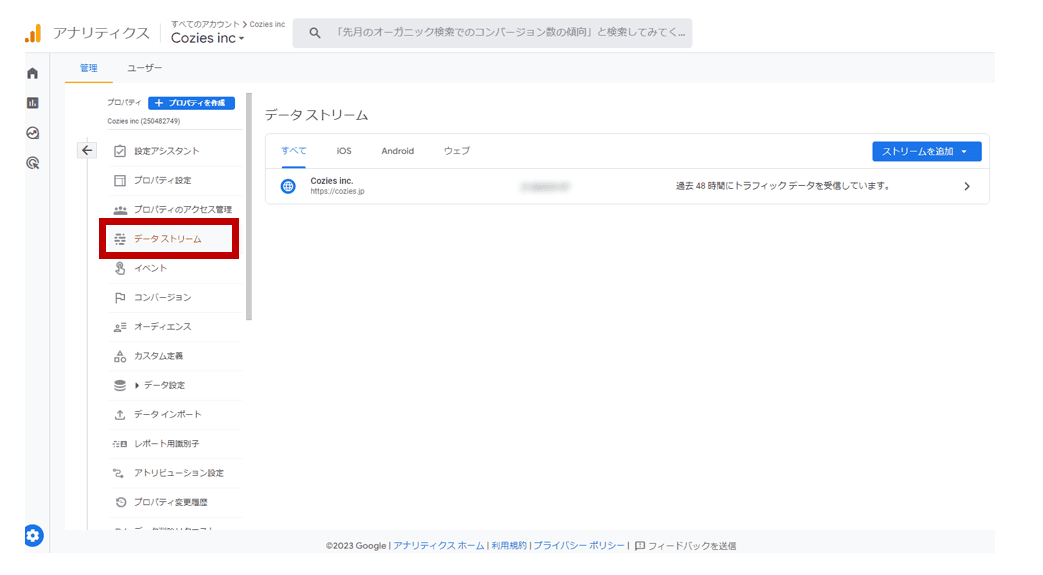The image size is (1043, 575).
Task: Click the globe icon for Cozies inc. stream
Action: pos(288,186)
